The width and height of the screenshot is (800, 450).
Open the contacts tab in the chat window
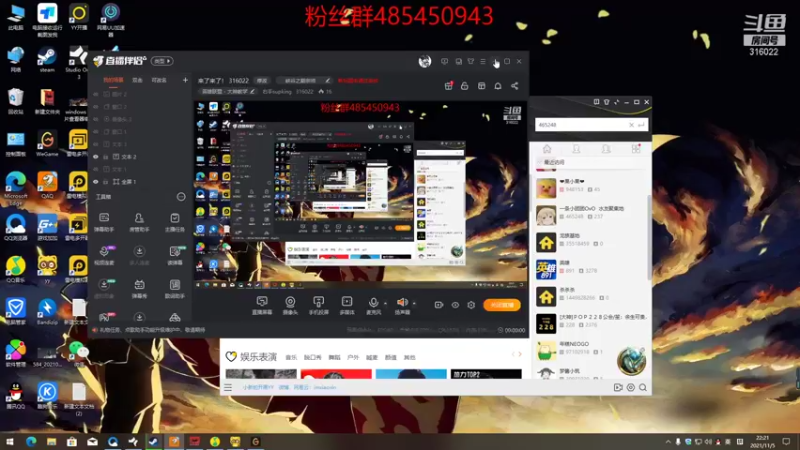pyautogui.click(x=577, y=148)
